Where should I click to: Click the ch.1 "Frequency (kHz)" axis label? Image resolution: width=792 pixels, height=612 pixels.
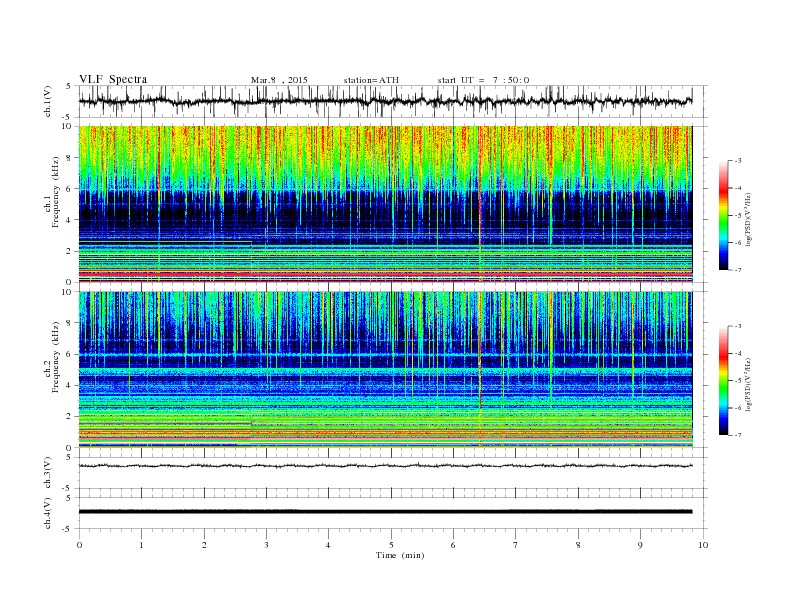coord(56,192)
